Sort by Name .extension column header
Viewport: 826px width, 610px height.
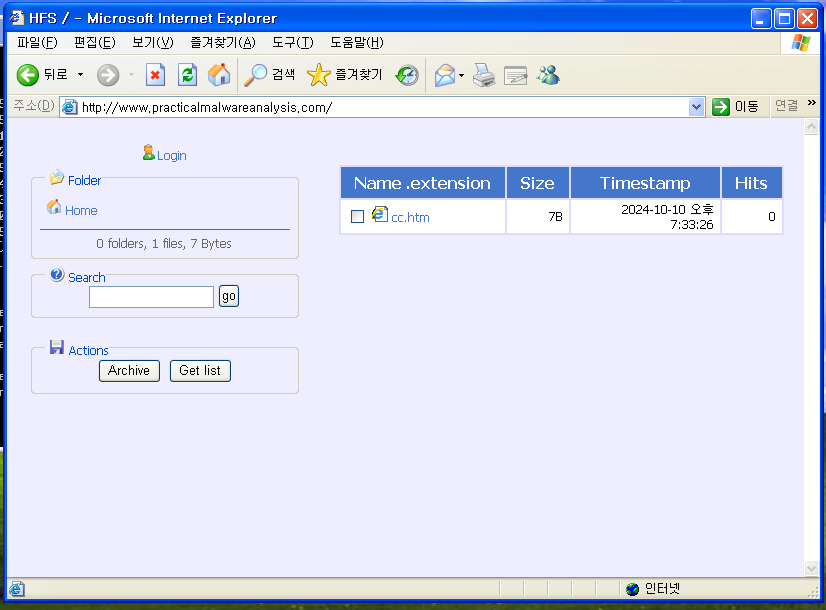[x=422, y=183]
